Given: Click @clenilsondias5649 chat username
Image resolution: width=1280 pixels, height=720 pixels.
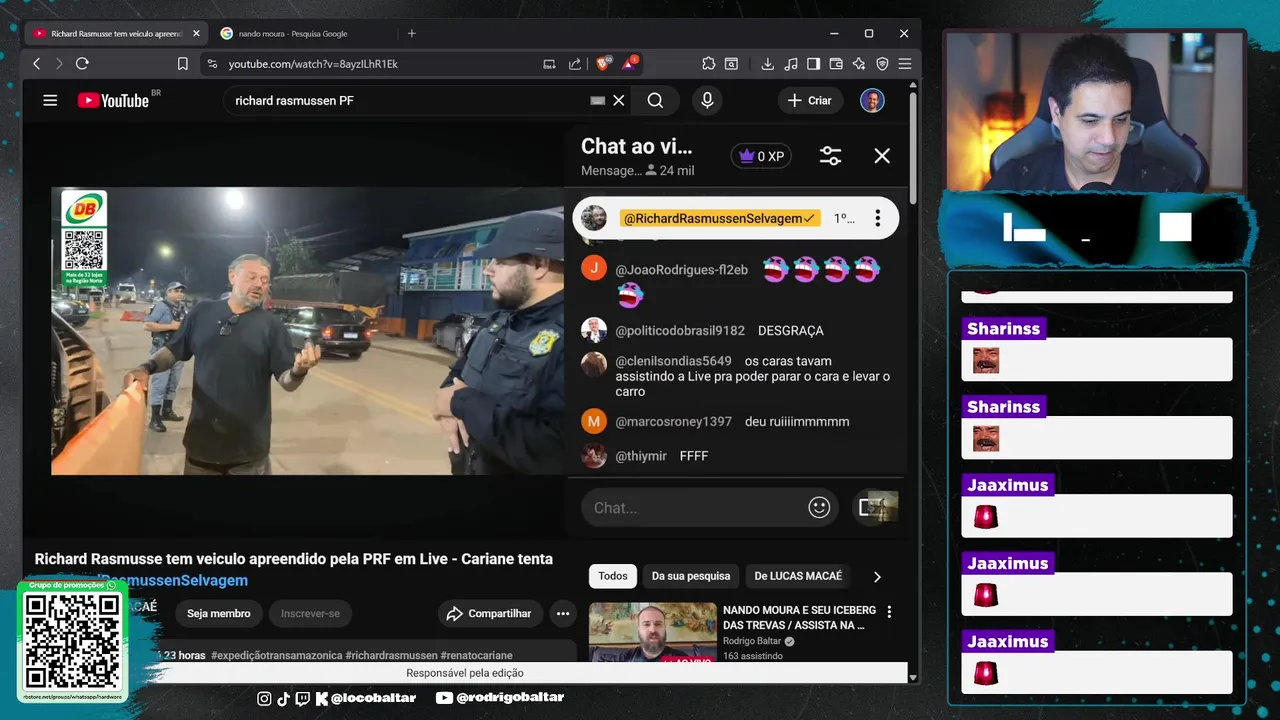Looking at the screenshot, I should [673, 361].
